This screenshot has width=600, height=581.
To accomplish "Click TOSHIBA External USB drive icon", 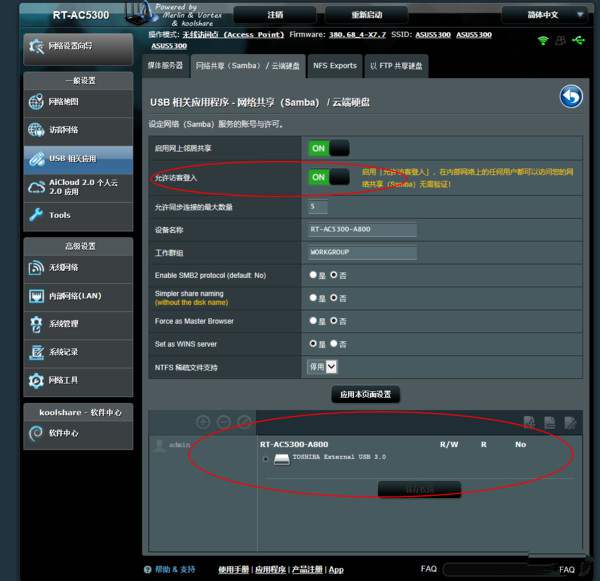I will (282, 459).
